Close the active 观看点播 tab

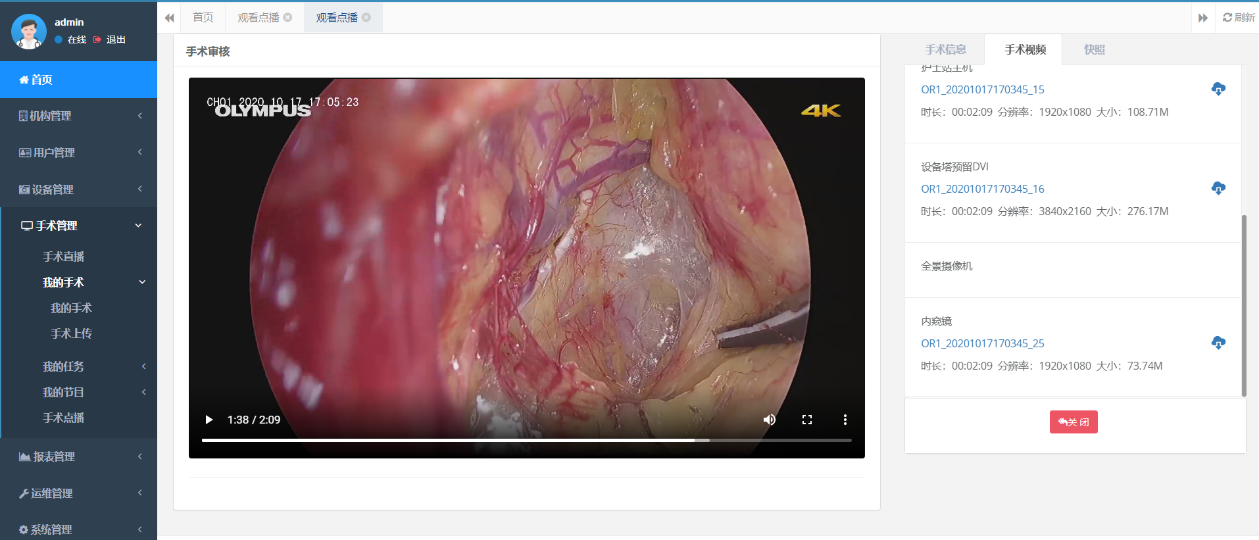coord(366,17)
